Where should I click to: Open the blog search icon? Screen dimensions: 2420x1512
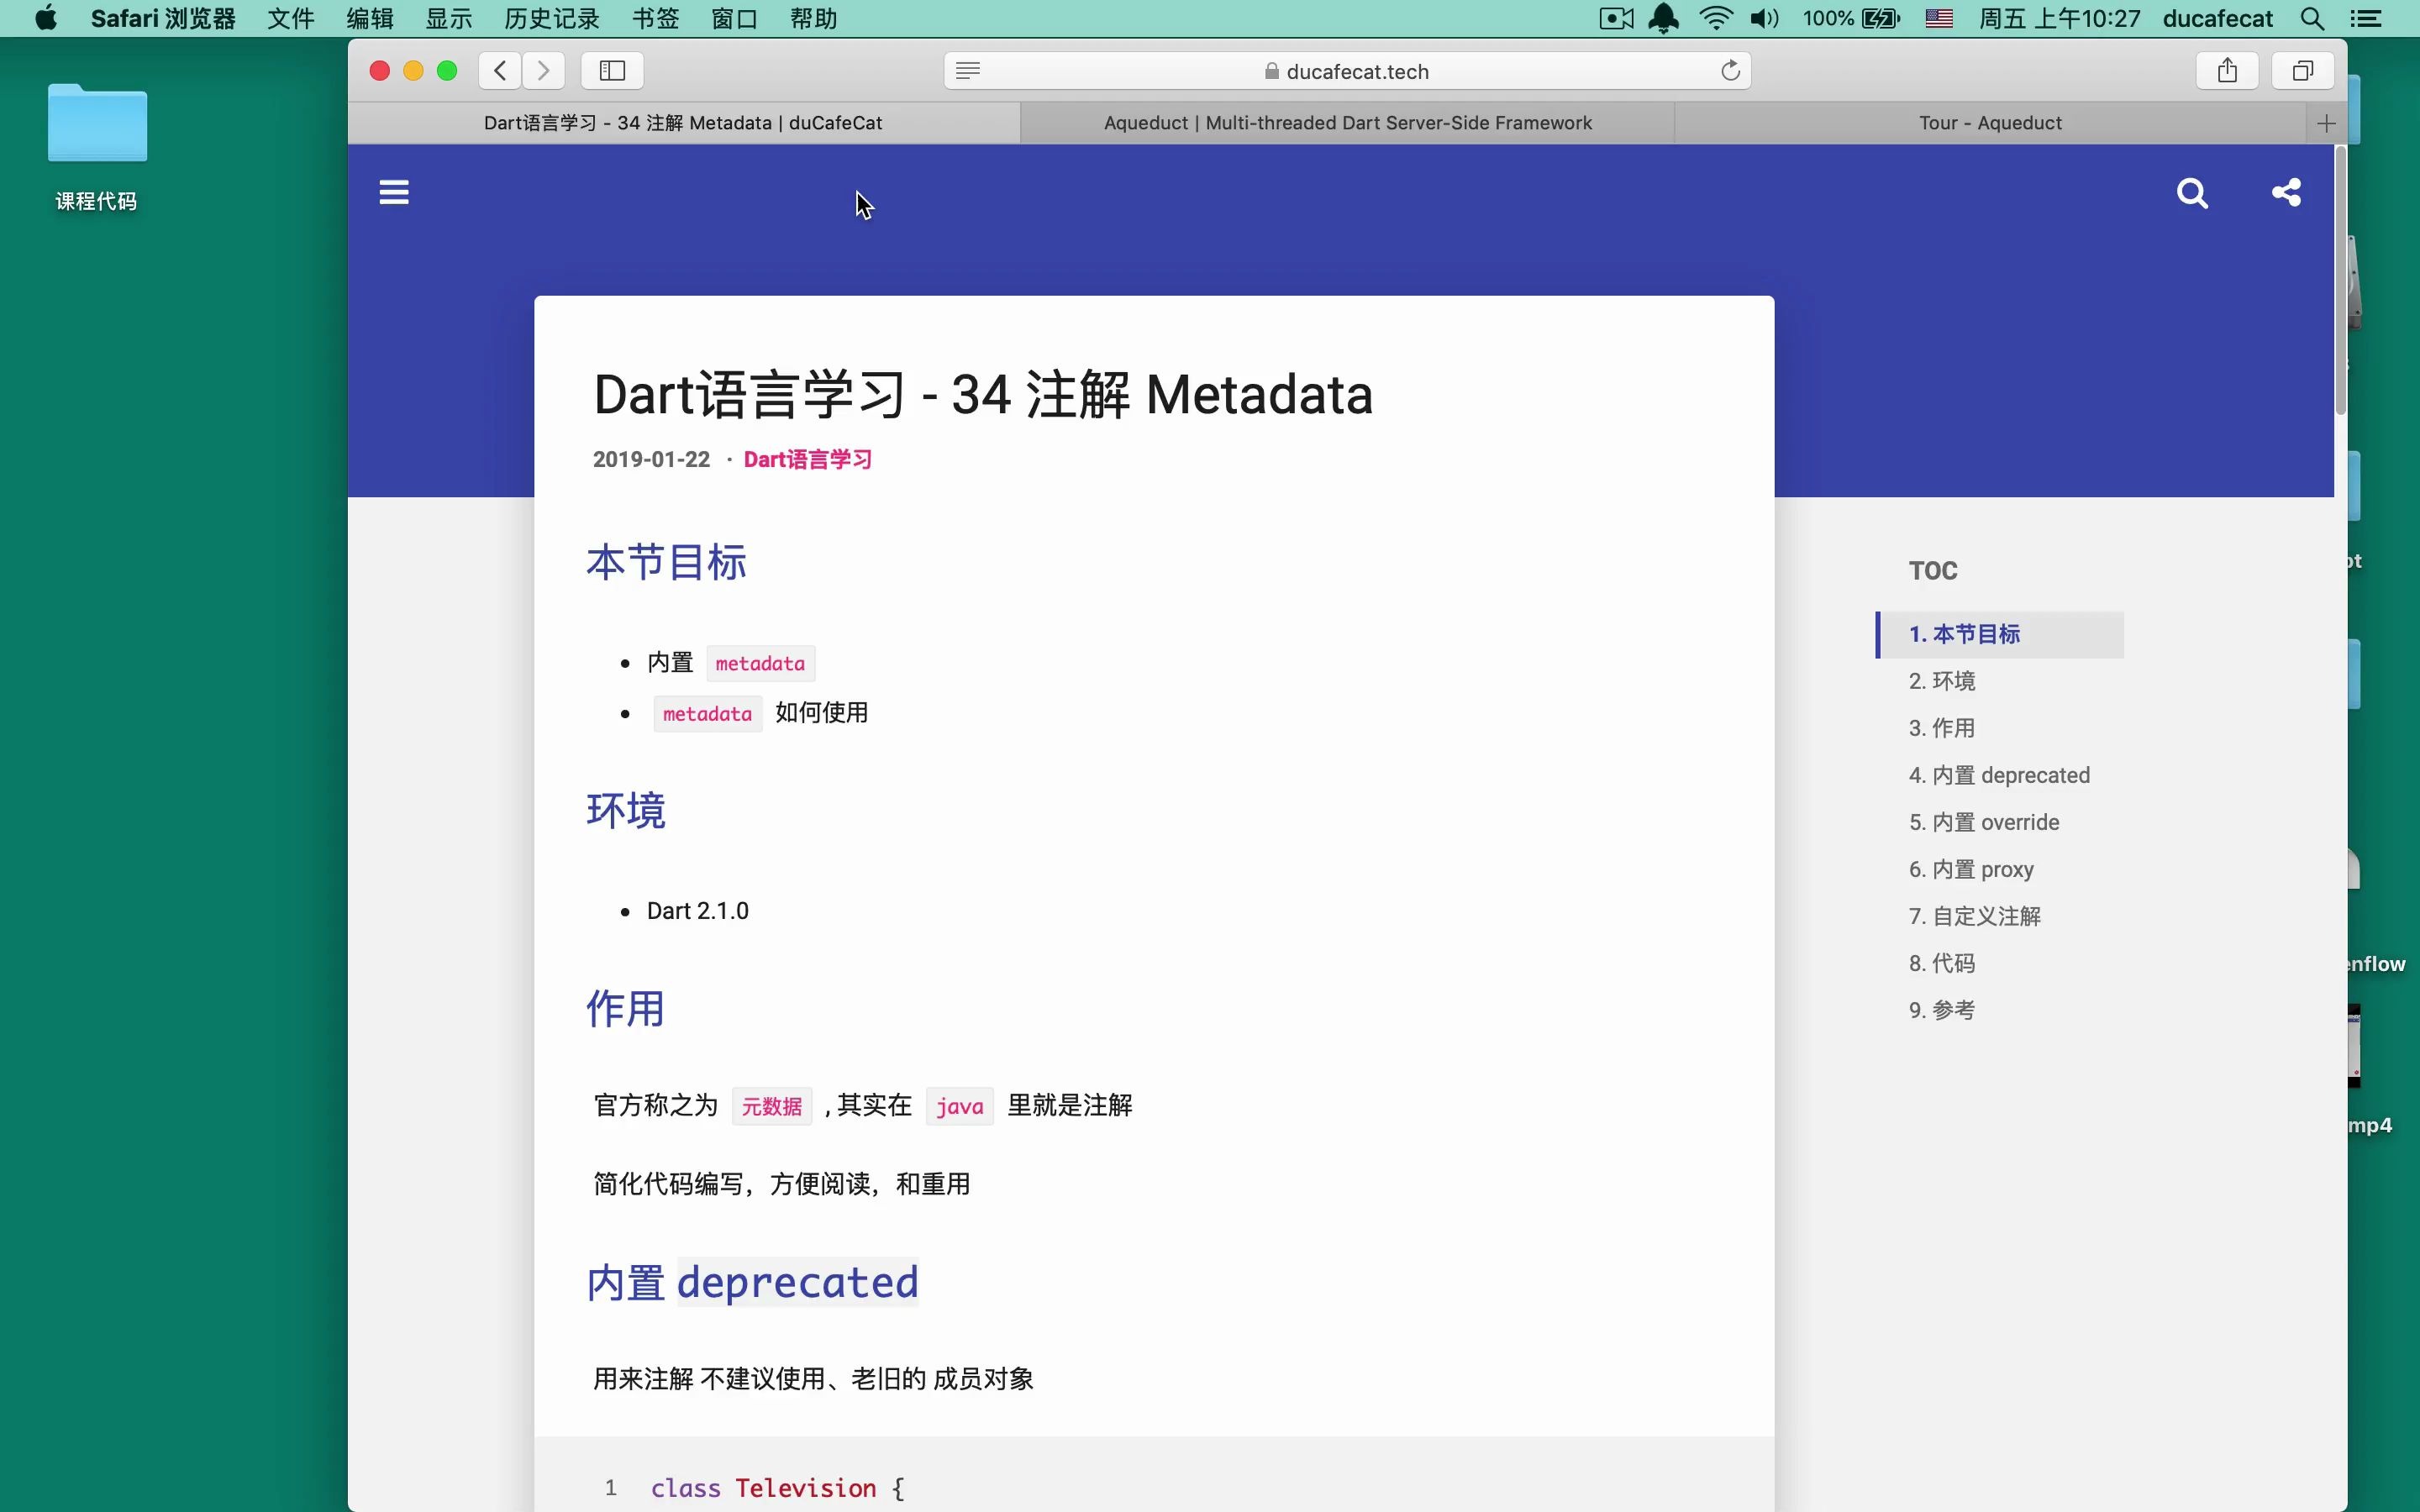click(2192, 192)
